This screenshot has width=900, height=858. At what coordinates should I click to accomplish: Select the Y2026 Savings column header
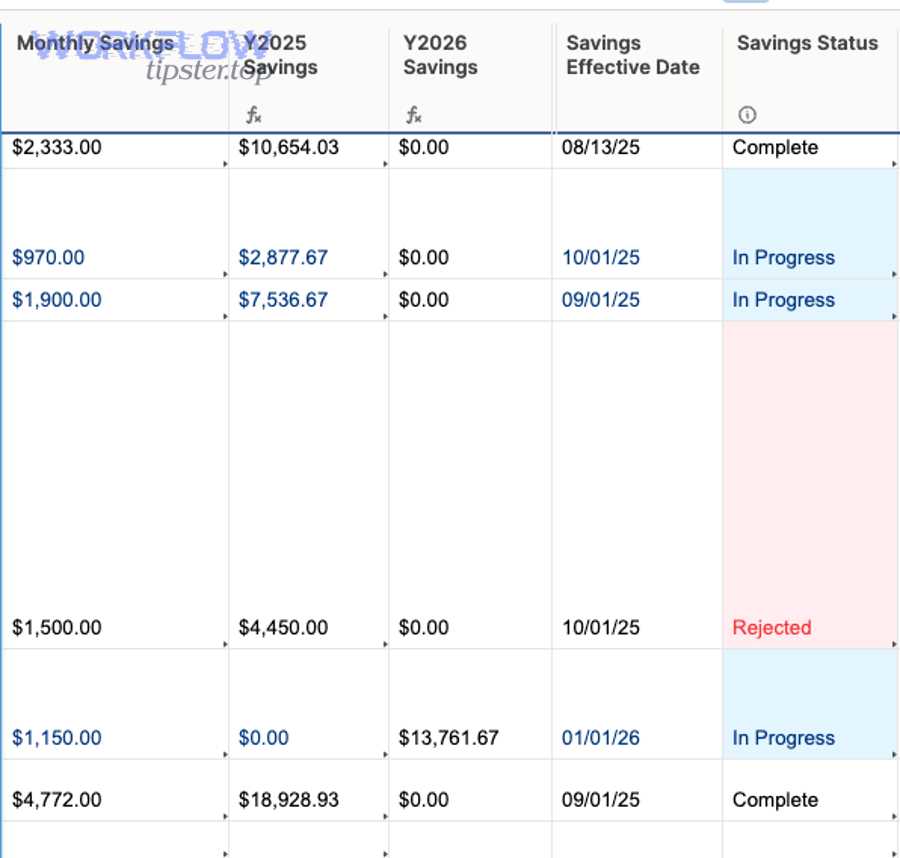tap(440, 56)
